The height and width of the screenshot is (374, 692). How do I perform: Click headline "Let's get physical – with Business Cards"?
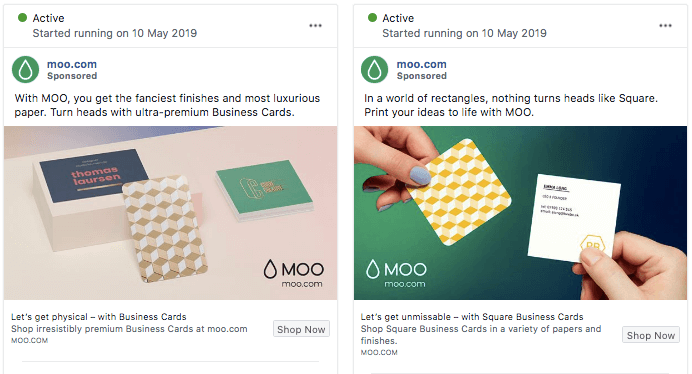[99, 317]
